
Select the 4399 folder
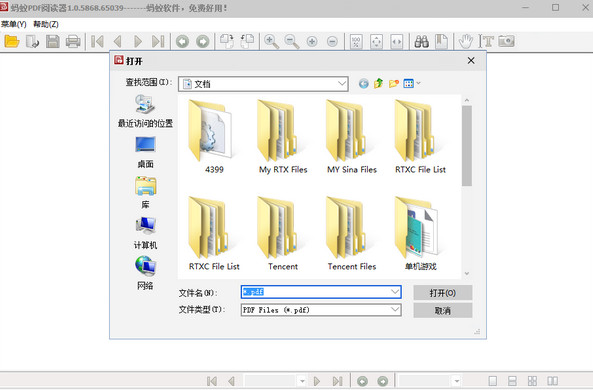tap(214, 137)
